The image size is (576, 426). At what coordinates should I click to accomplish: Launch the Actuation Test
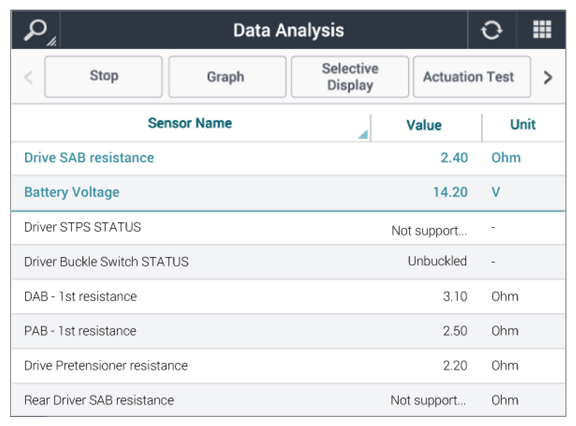tap(472, 77)
